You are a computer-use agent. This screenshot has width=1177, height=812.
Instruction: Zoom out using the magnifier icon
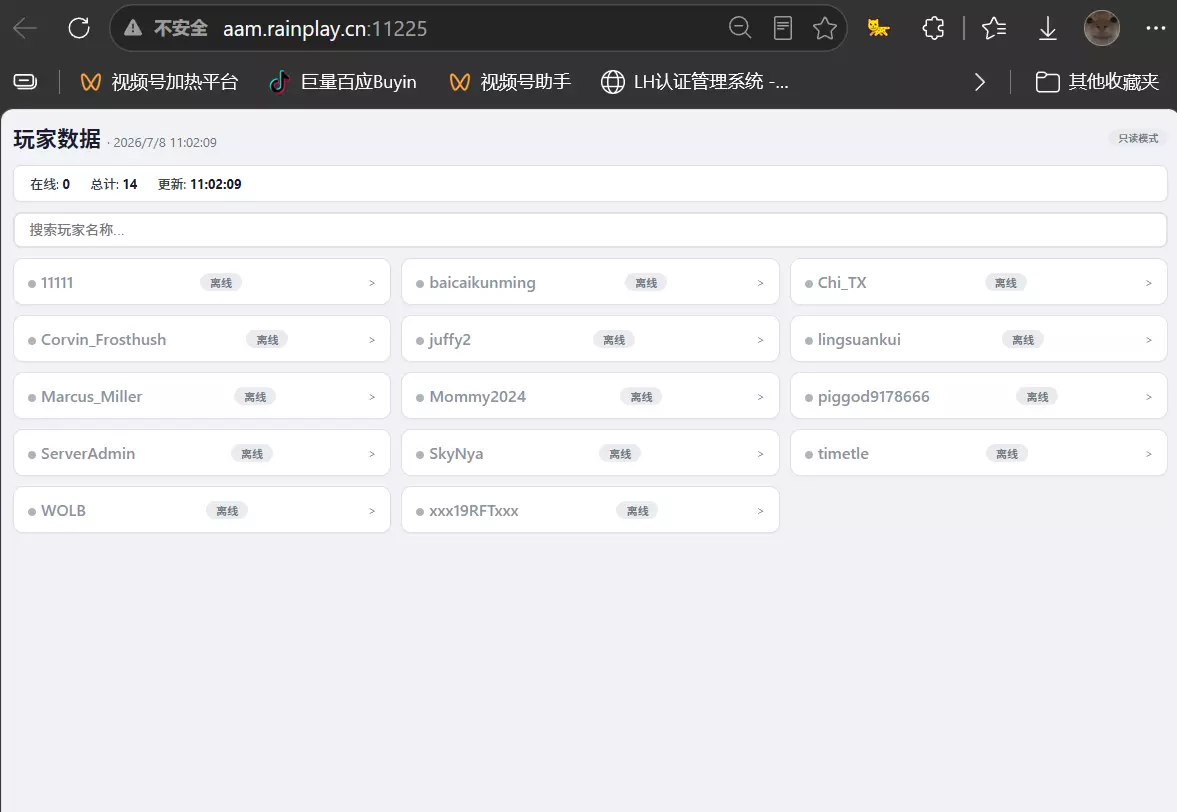pos(740,29)
